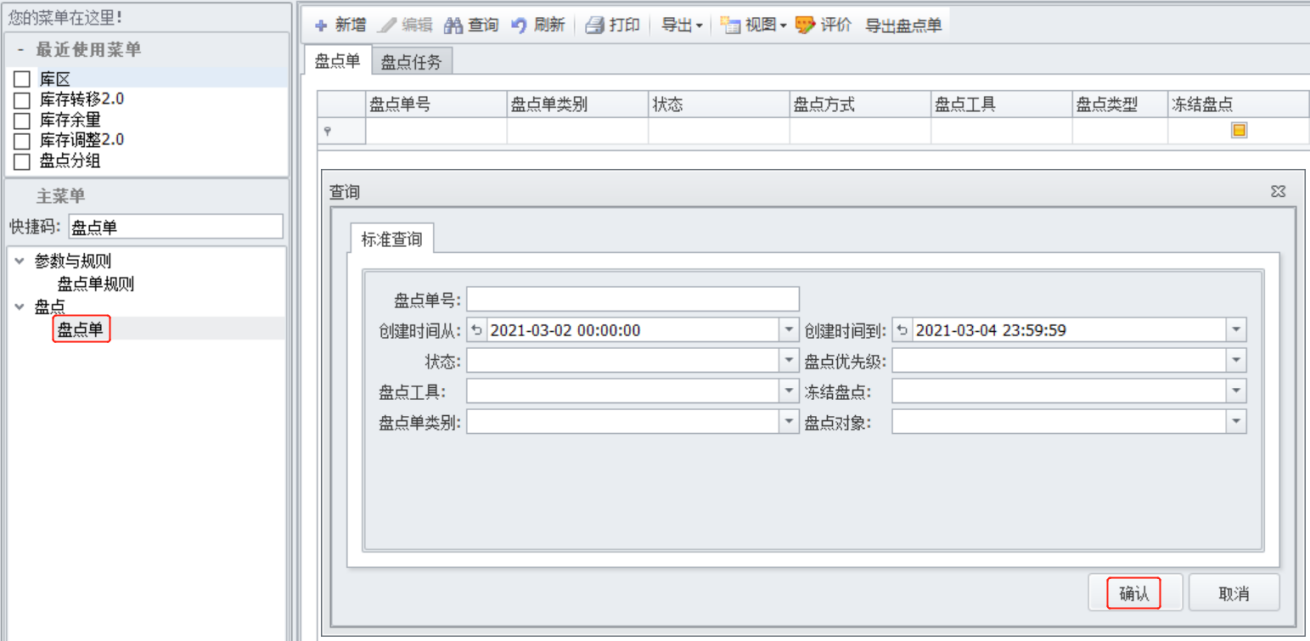Screen dimensions: 1310x641
Task: Open the 状态 dropdown in the query dialog
Action: tap(788, 360)
